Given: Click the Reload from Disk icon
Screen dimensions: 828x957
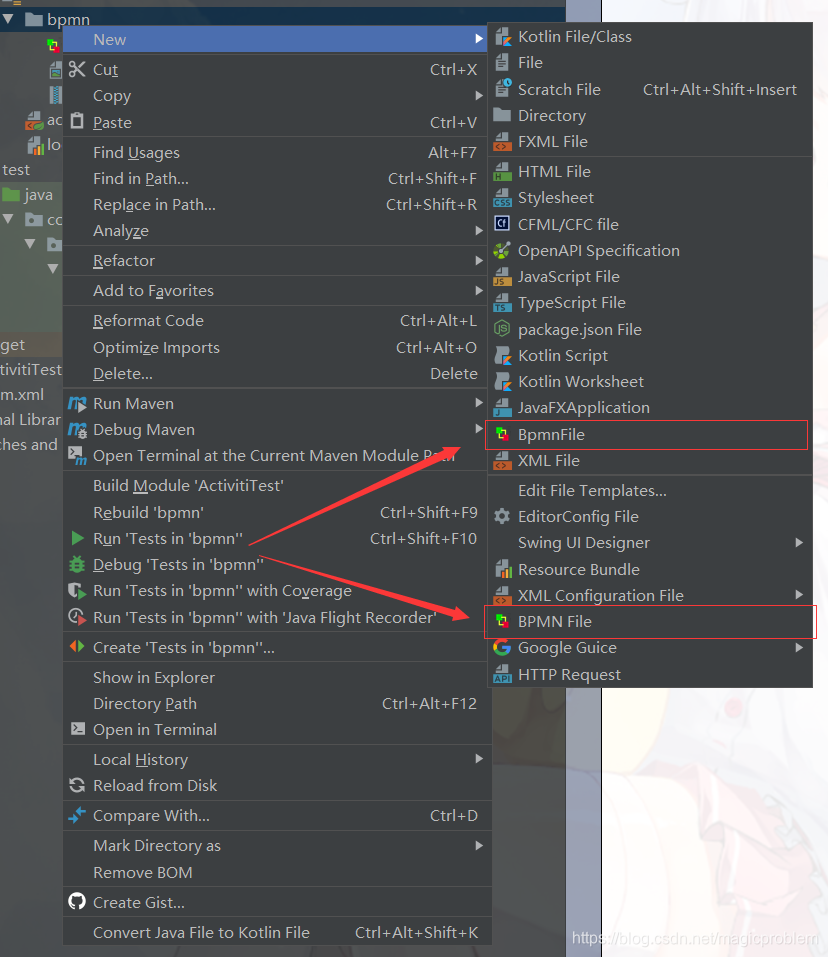Looking at the screenshot, I should click(x=77, y=785).
